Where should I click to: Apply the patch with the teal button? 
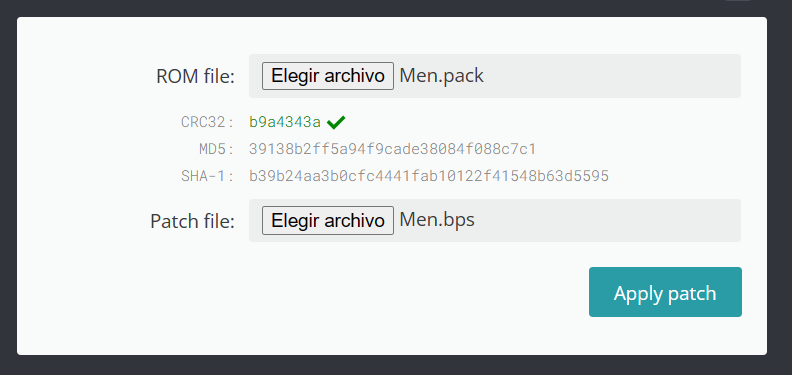[665, 292]
